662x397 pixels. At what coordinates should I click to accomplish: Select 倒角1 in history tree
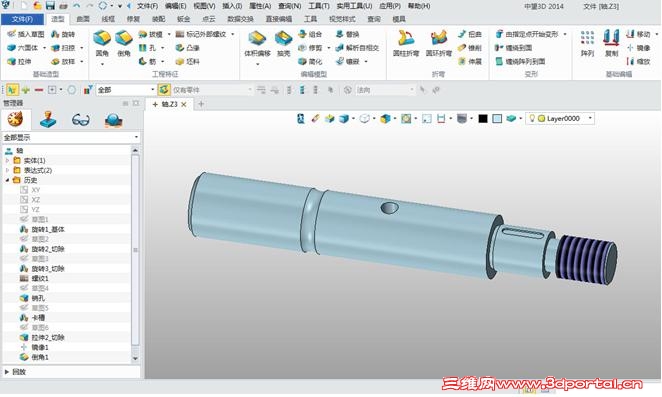coord(40,357)
